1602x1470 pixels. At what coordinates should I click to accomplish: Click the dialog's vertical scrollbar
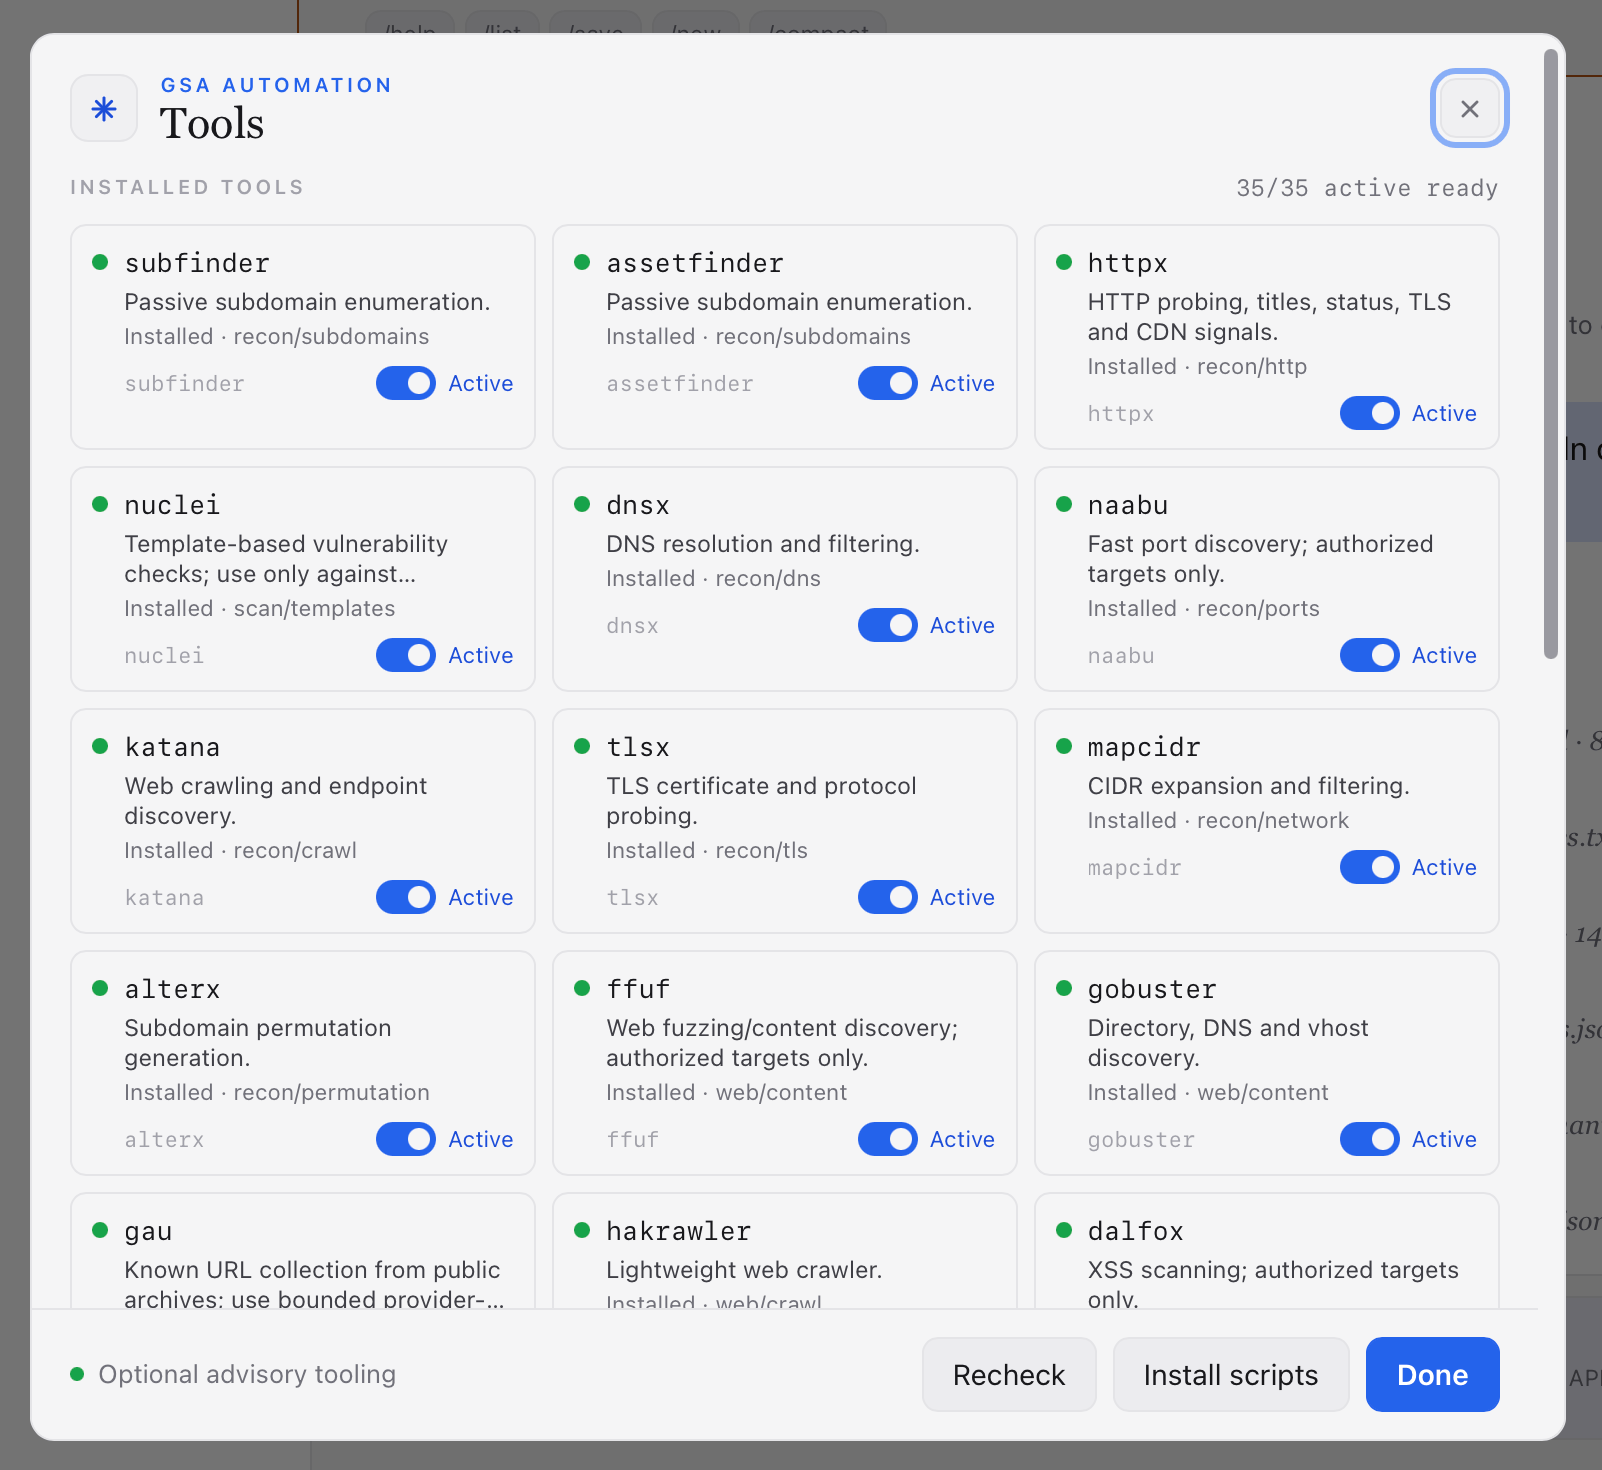coord(1551,354)
